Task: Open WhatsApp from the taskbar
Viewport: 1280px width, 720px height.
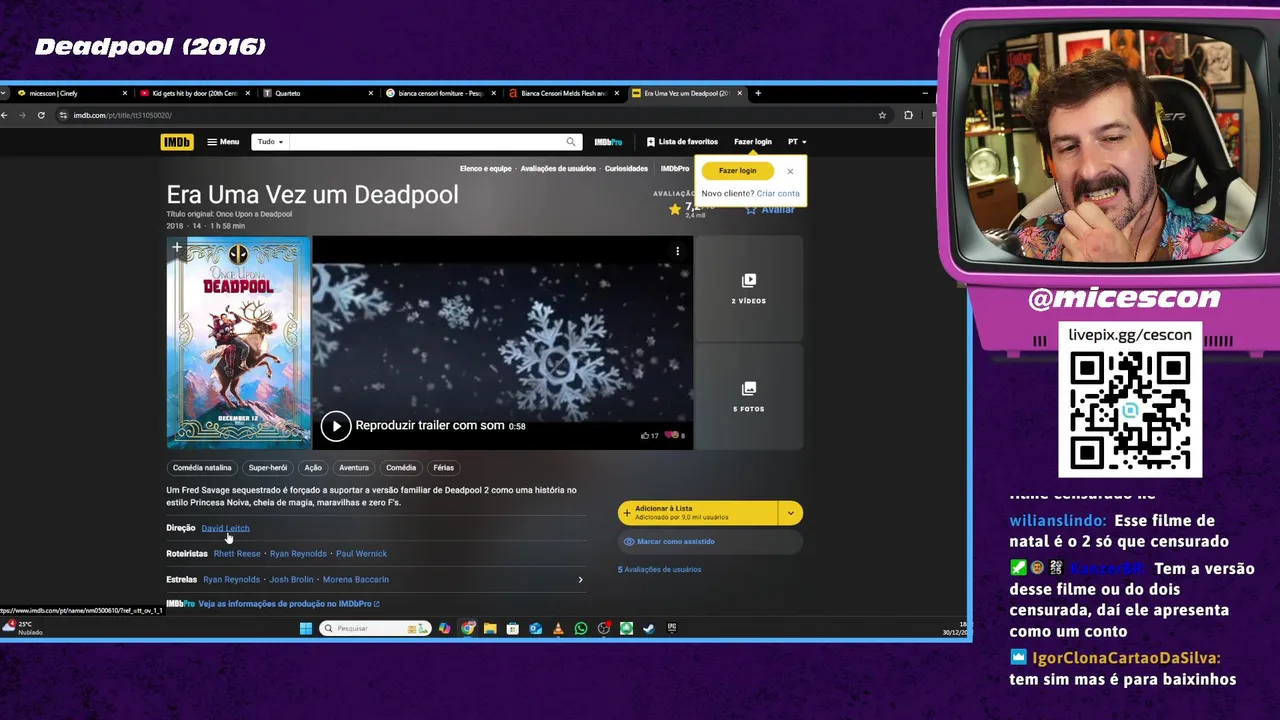Action: tap(581, 629)
